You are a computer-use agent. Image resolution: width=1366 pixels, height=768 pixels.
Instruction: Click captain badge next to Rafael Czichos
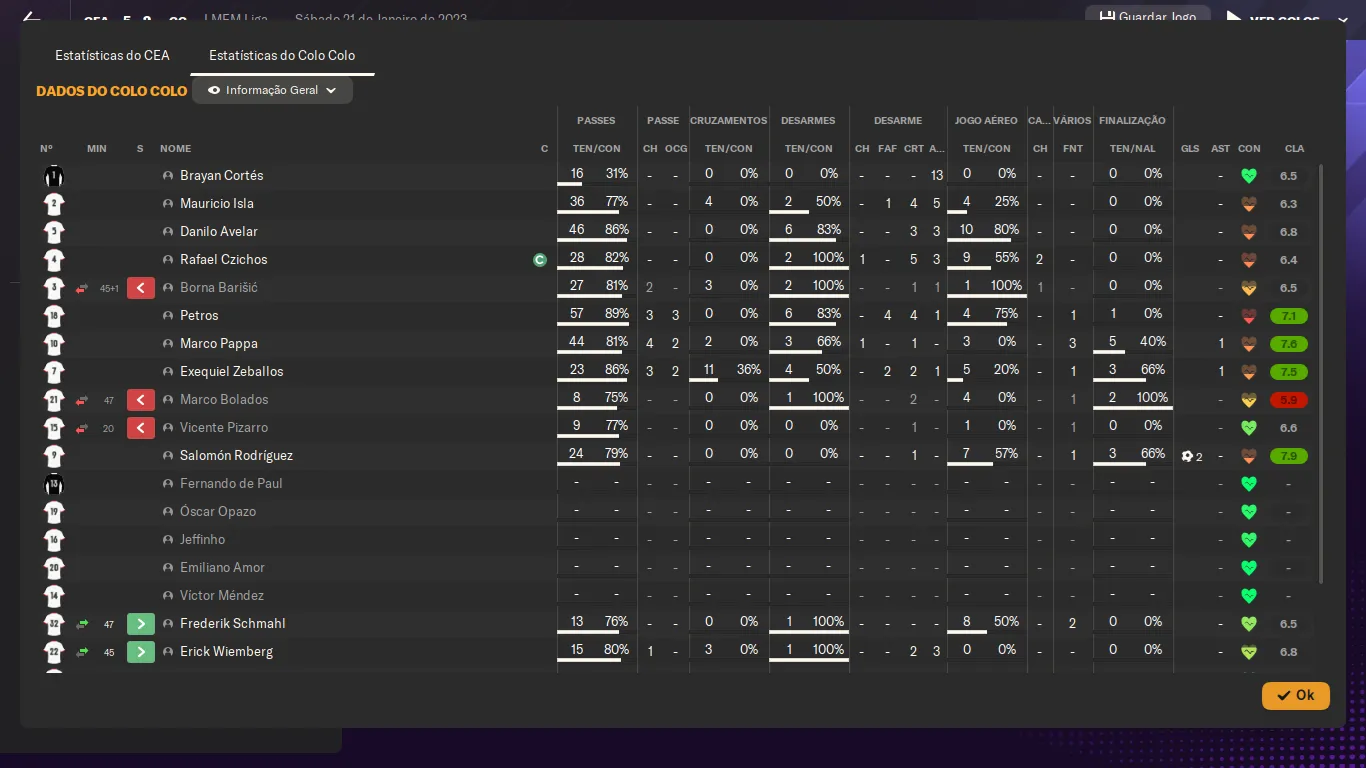(540, 260)
